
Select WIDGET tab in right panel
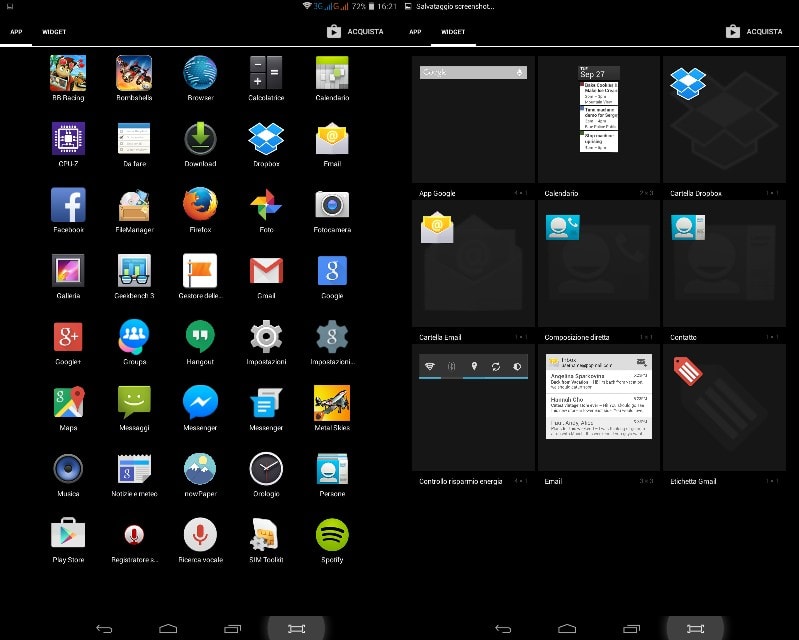coord(453,32)
